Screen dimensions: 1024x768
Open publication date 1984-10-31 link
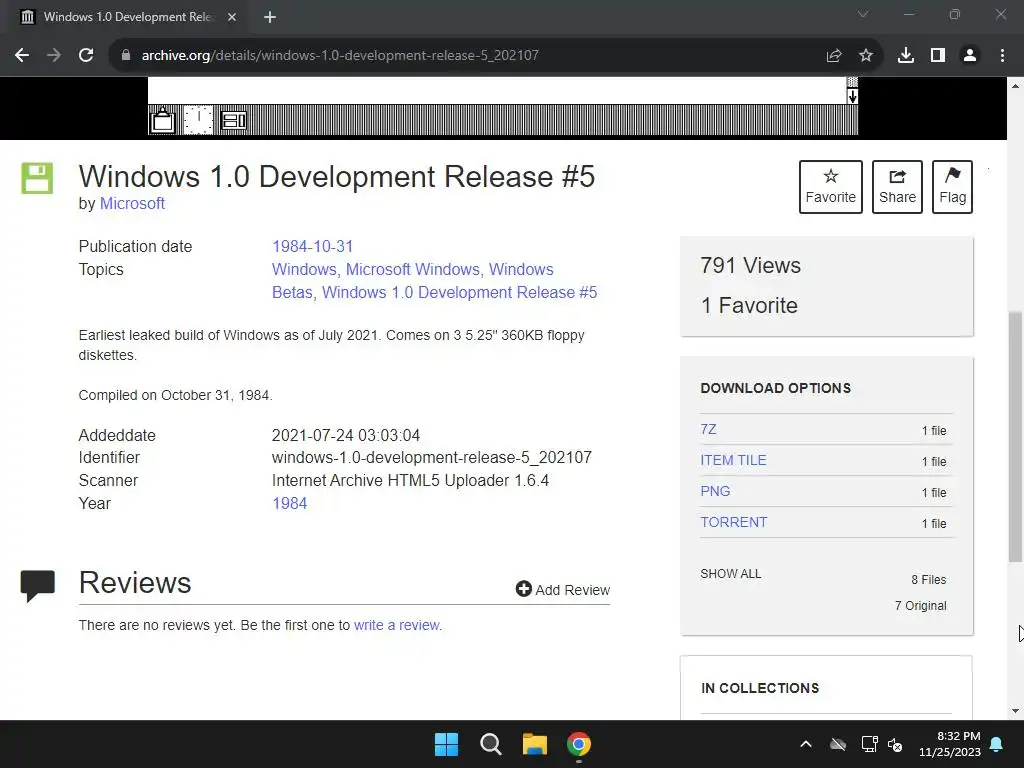tap(312, 246)
